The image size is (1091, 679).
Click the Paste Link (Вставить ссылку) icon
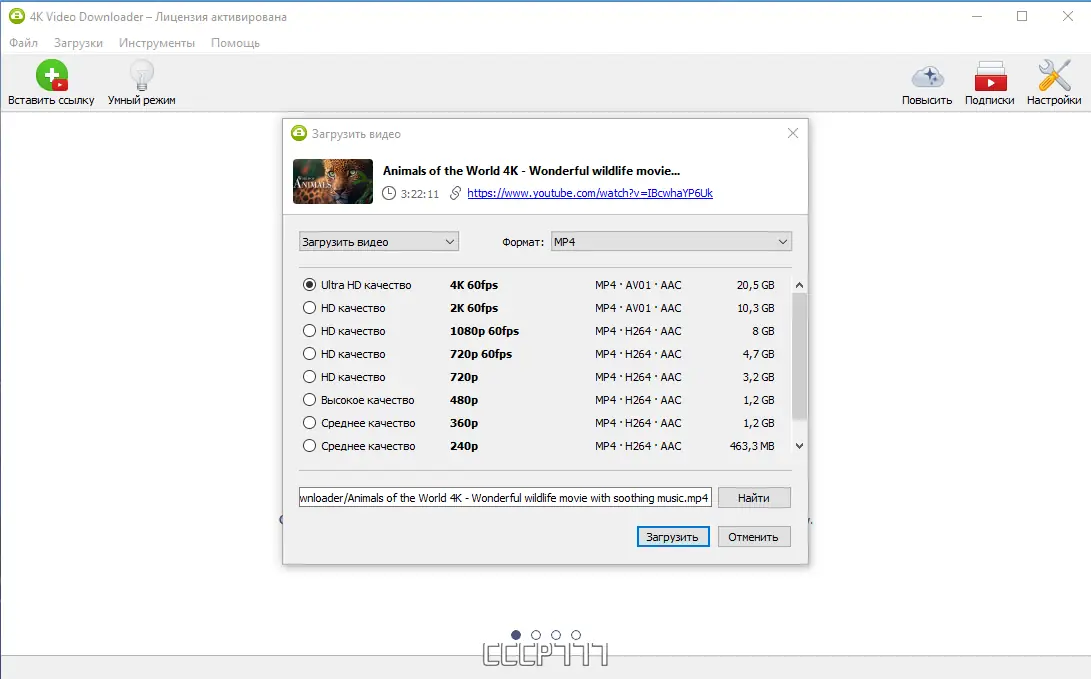pyautogui.click(x=52, y=75)
